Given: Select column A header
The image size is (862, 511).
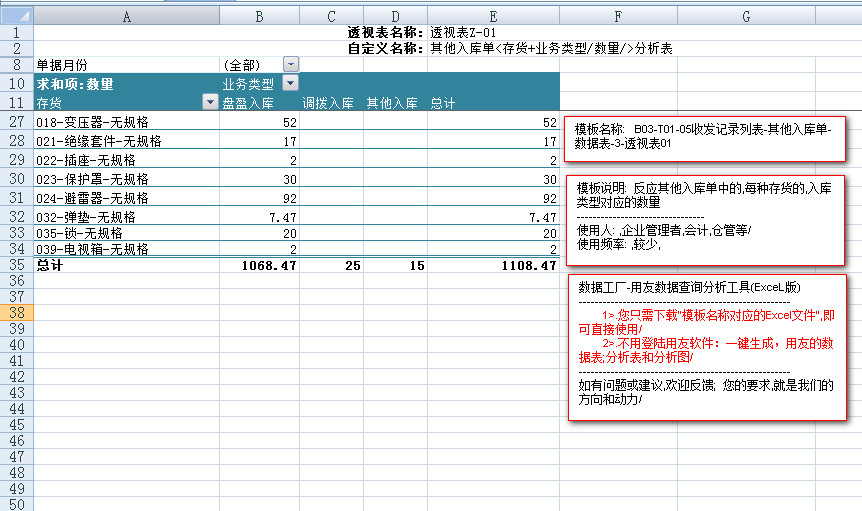Looking at the screenshot, I should click(x=126, y=16).
